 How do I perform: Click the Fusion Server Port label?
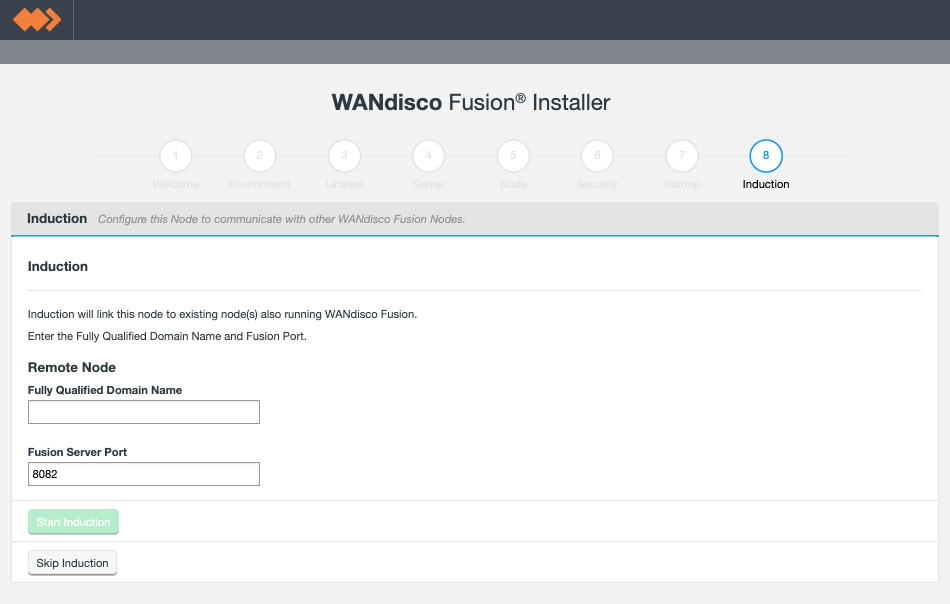coord(78,452)
